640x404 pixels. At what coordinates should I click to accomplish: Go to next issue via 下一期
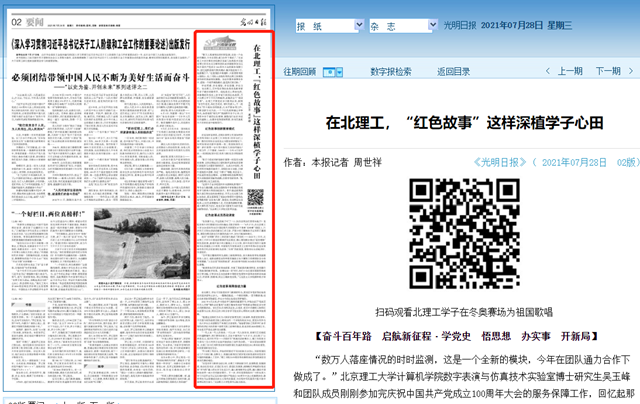[608, 71]
